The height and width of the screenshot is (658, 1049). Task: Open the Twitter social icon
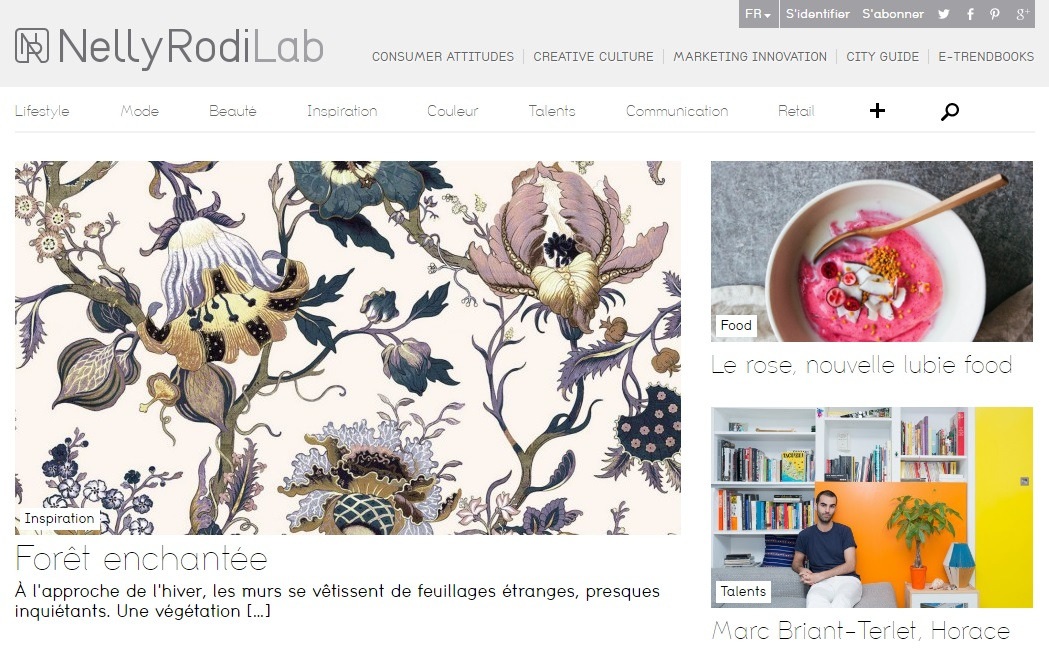coord(943,14)
